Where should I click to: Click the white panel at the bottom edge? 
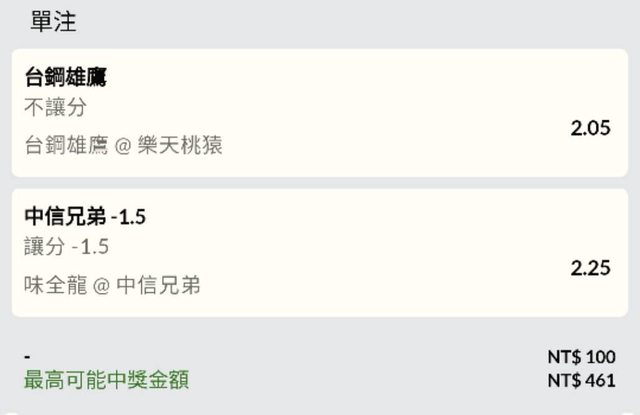[x=320, y=411]
